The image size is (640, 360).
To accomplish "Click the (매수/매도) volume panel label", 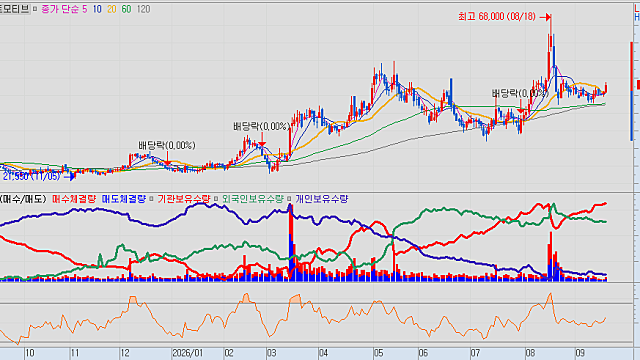I will 23,199.
